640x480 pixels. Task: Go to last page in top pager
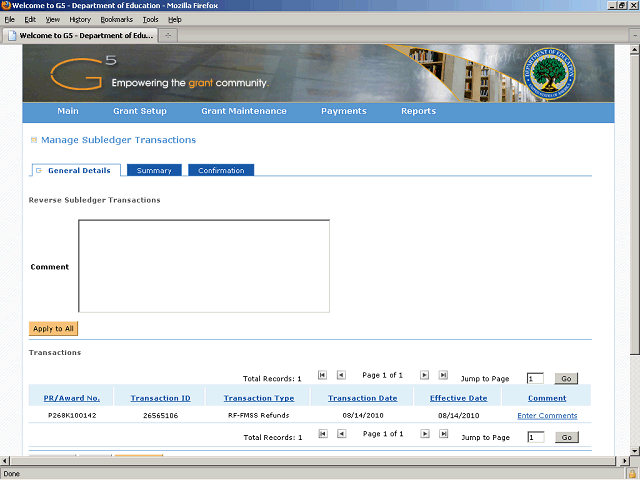click(x=443, y=375)
